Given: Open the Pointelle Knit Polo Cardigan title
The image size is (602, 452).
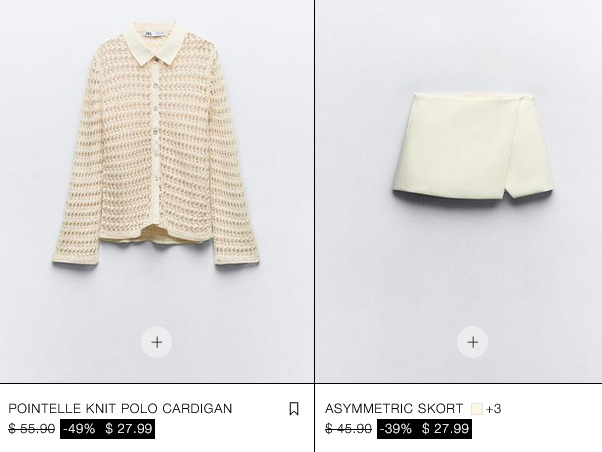Looking at the screenshot, I should 120,408.
